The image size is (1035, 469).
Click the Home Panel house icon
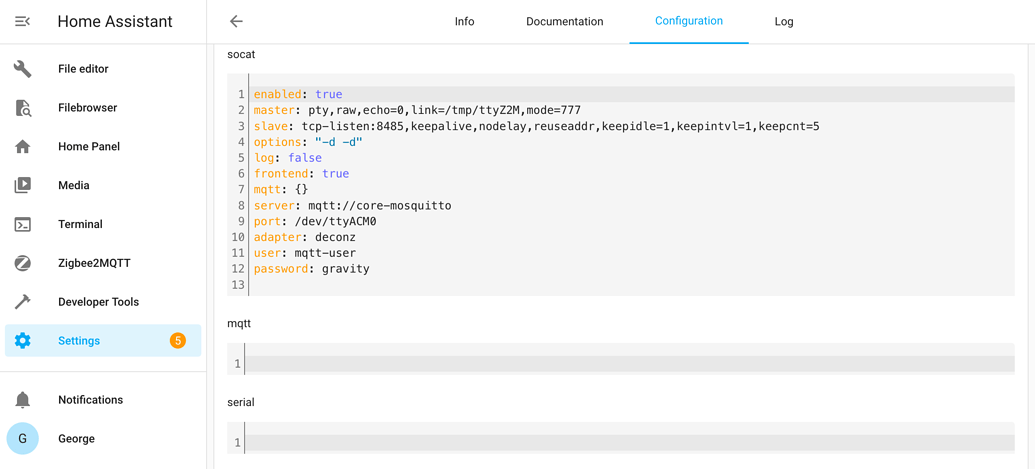pos(22,146)
